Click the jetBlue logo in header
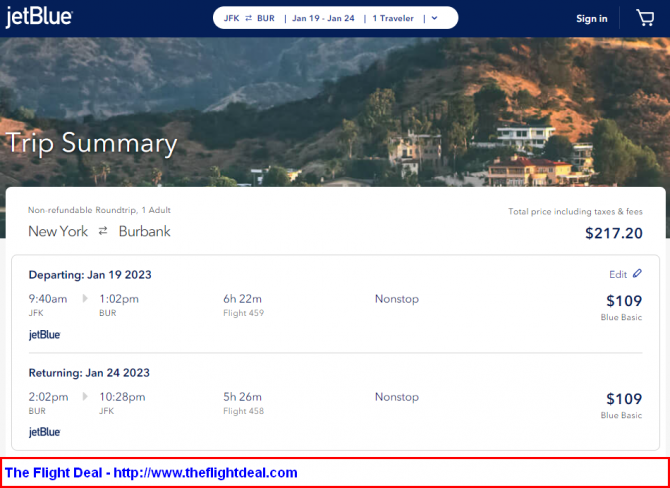Screen dimensions: 670x488 pyautogui.click(x=39, y=18)
